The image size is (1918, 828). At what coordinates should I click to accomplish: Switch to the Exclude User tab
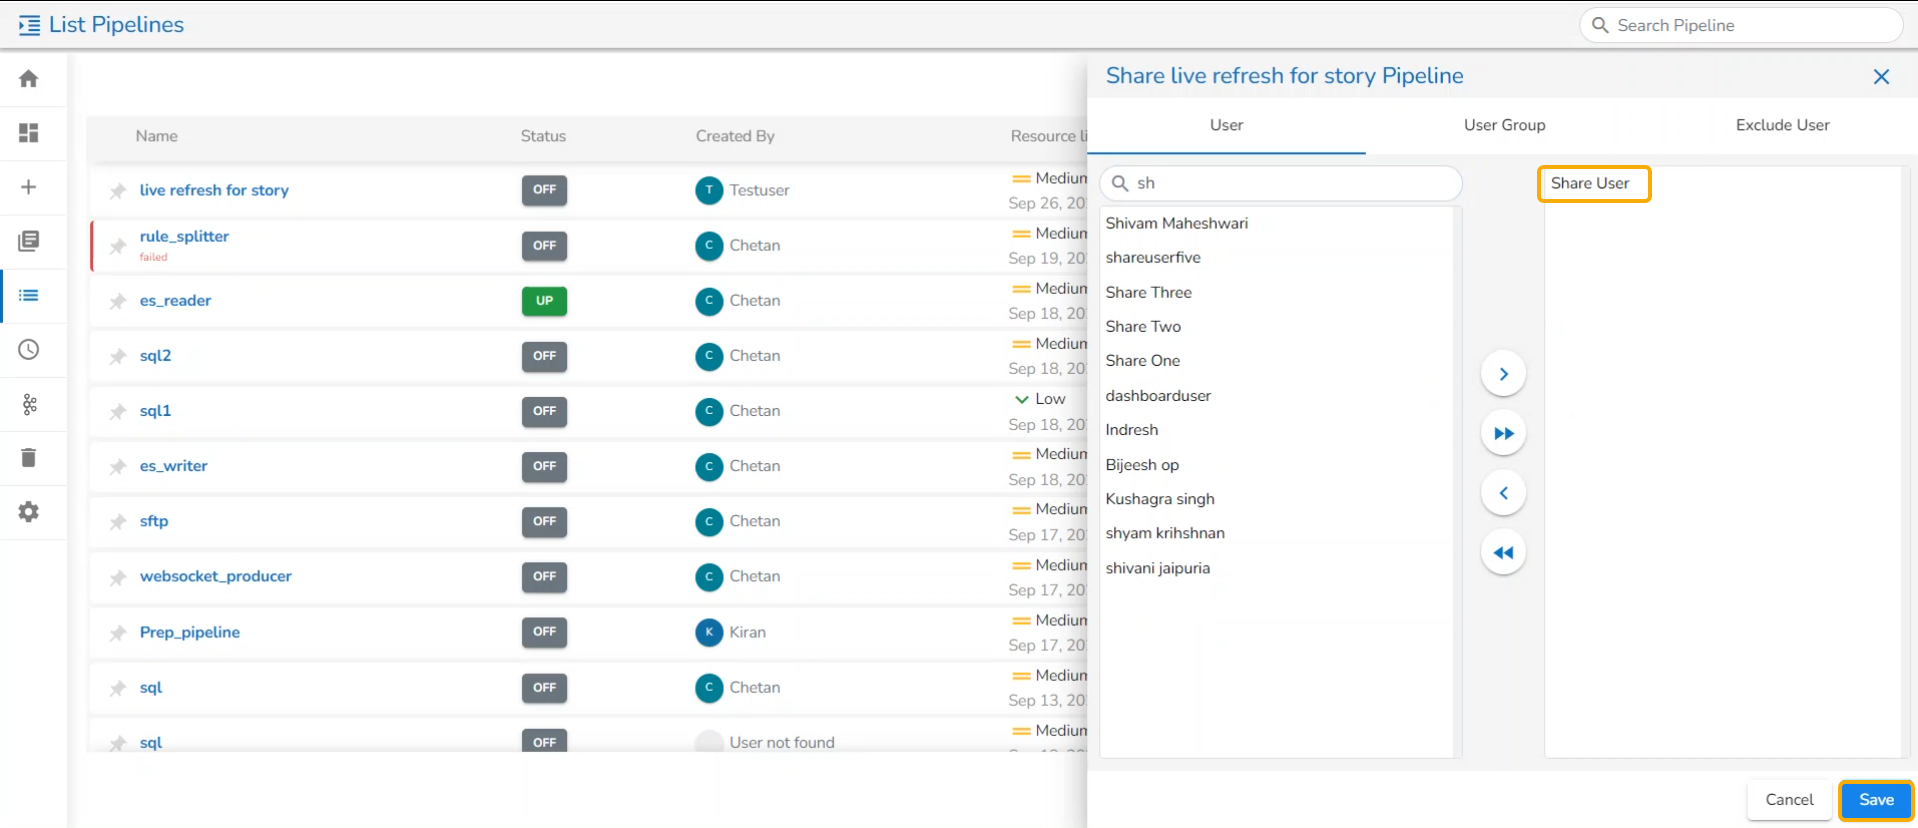[1782, 125]
